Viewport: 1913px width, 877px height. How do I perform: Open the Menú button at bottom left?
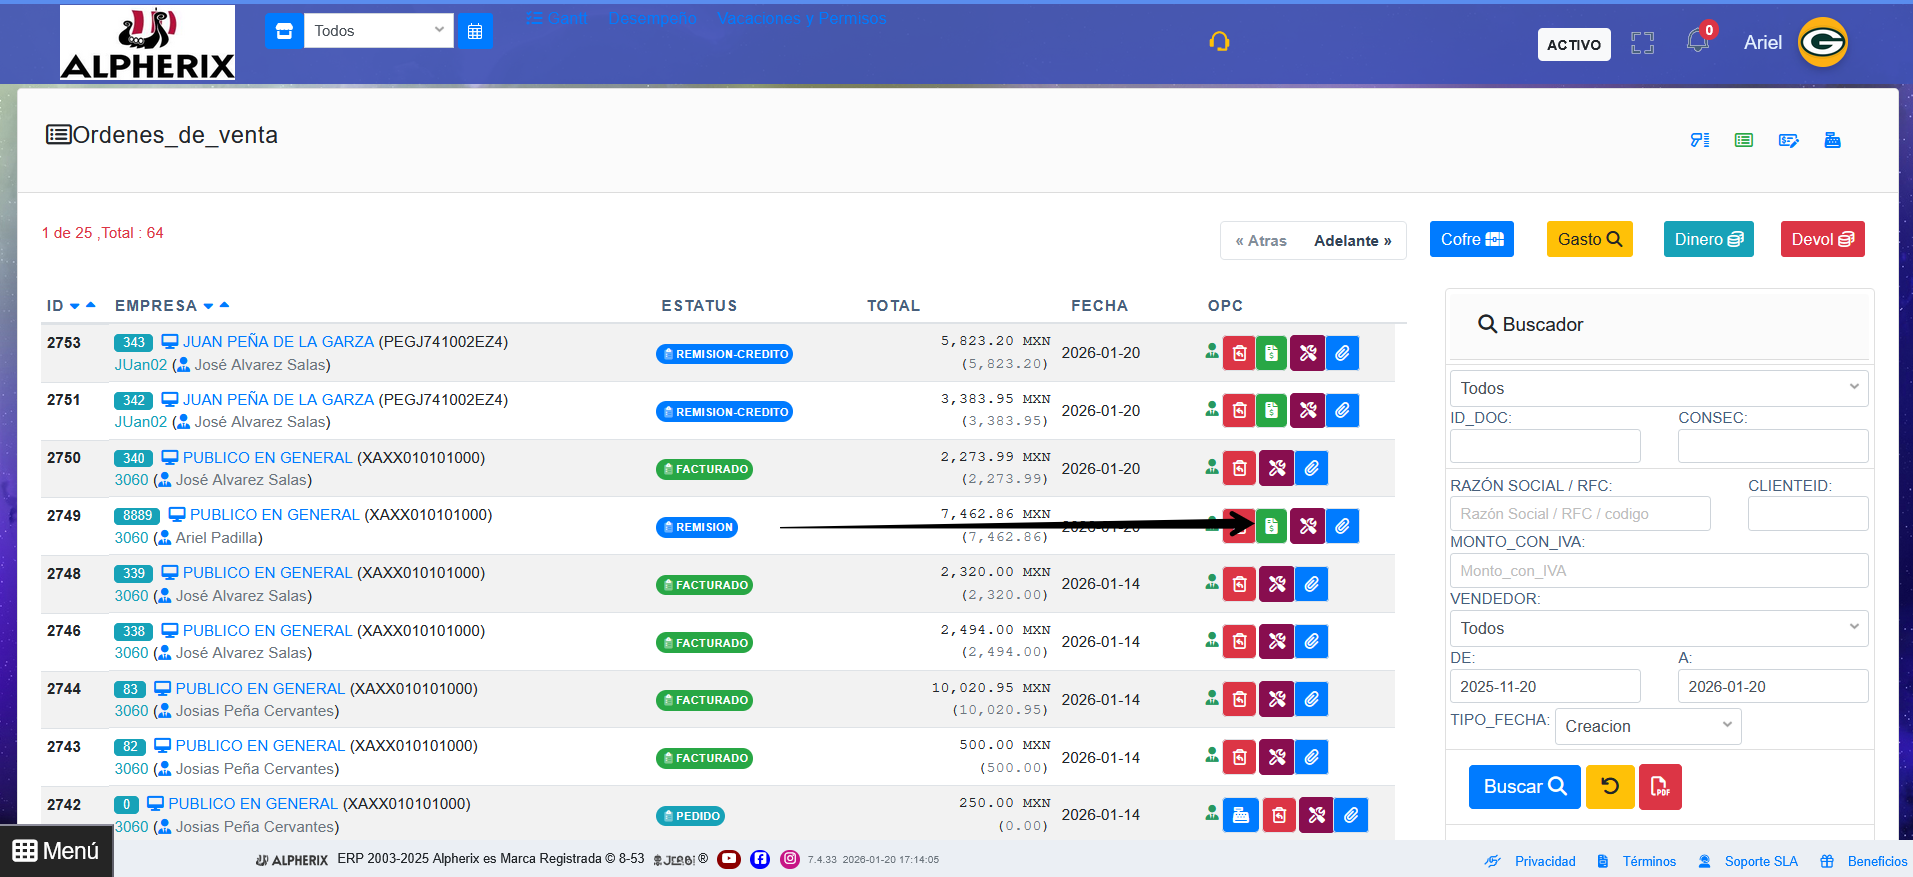[x=56, y=851]
